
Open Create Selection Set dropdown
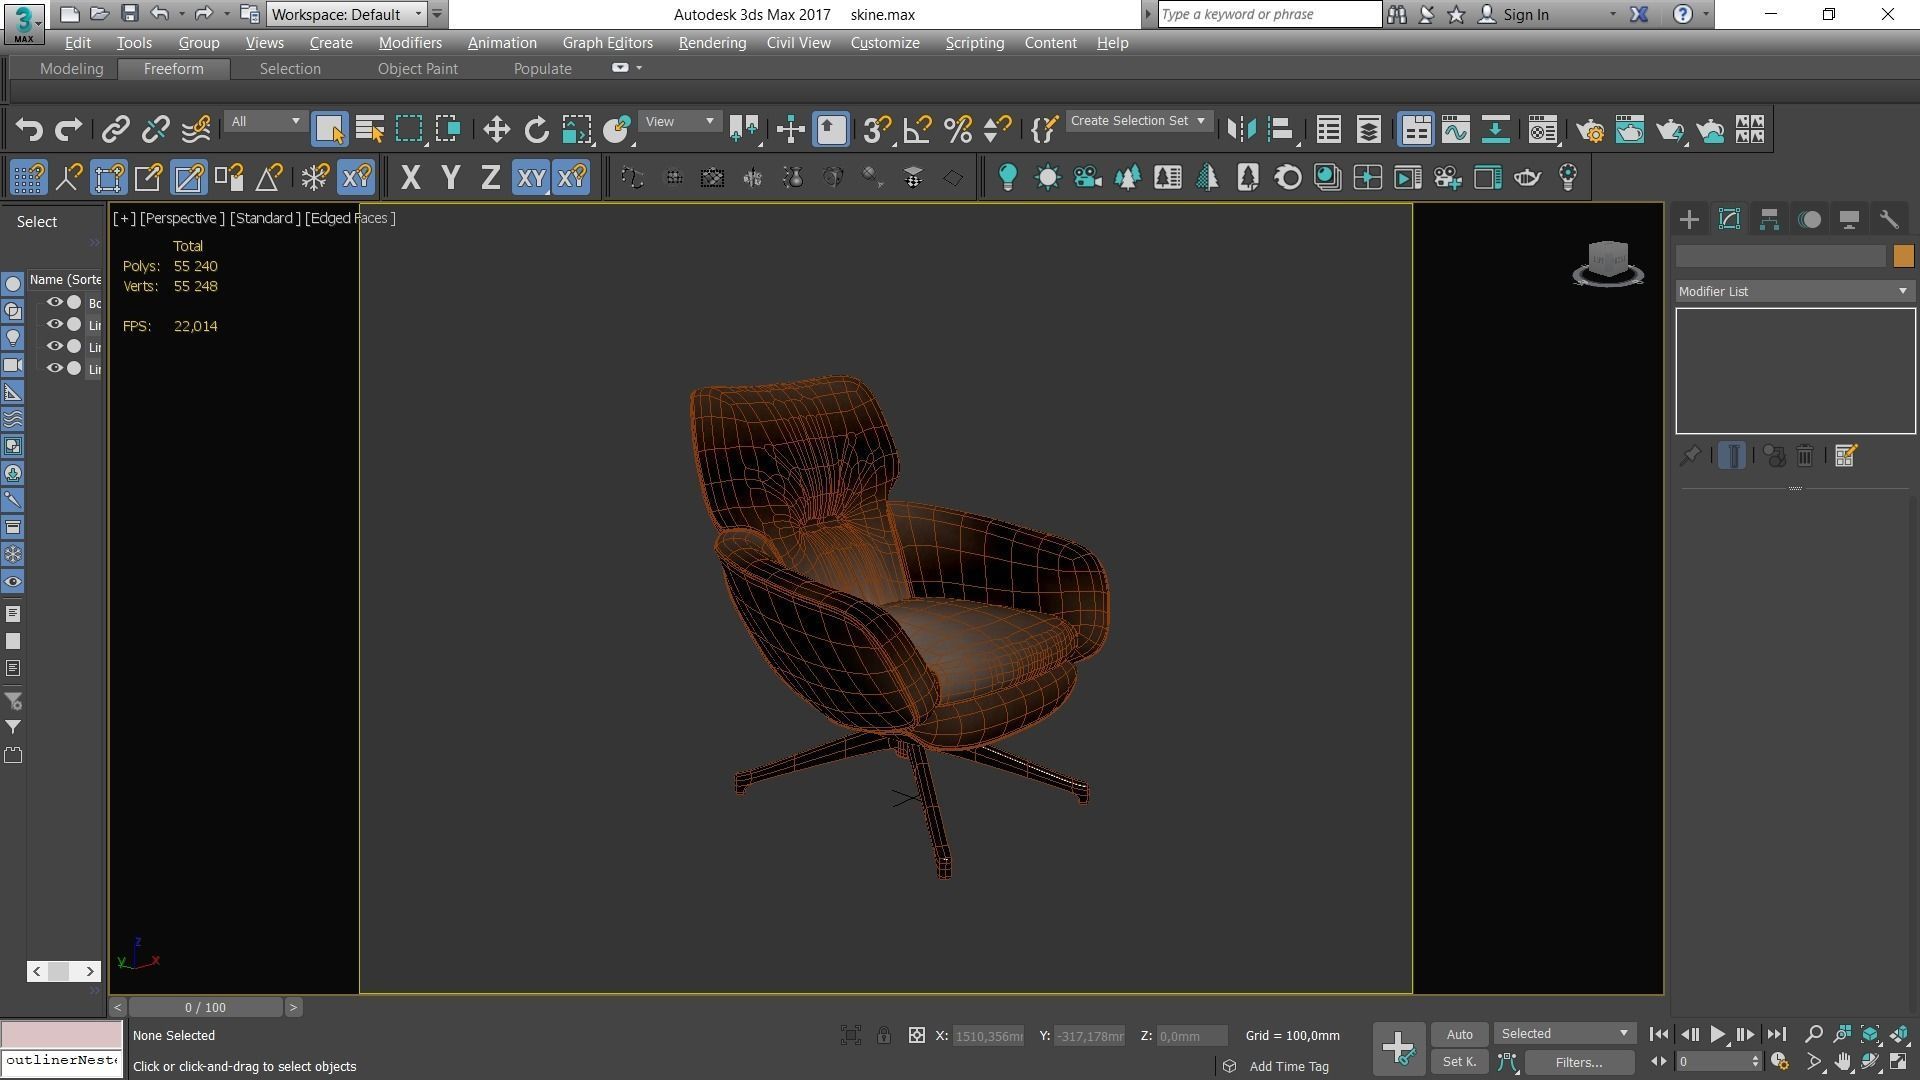point(1137,121)
